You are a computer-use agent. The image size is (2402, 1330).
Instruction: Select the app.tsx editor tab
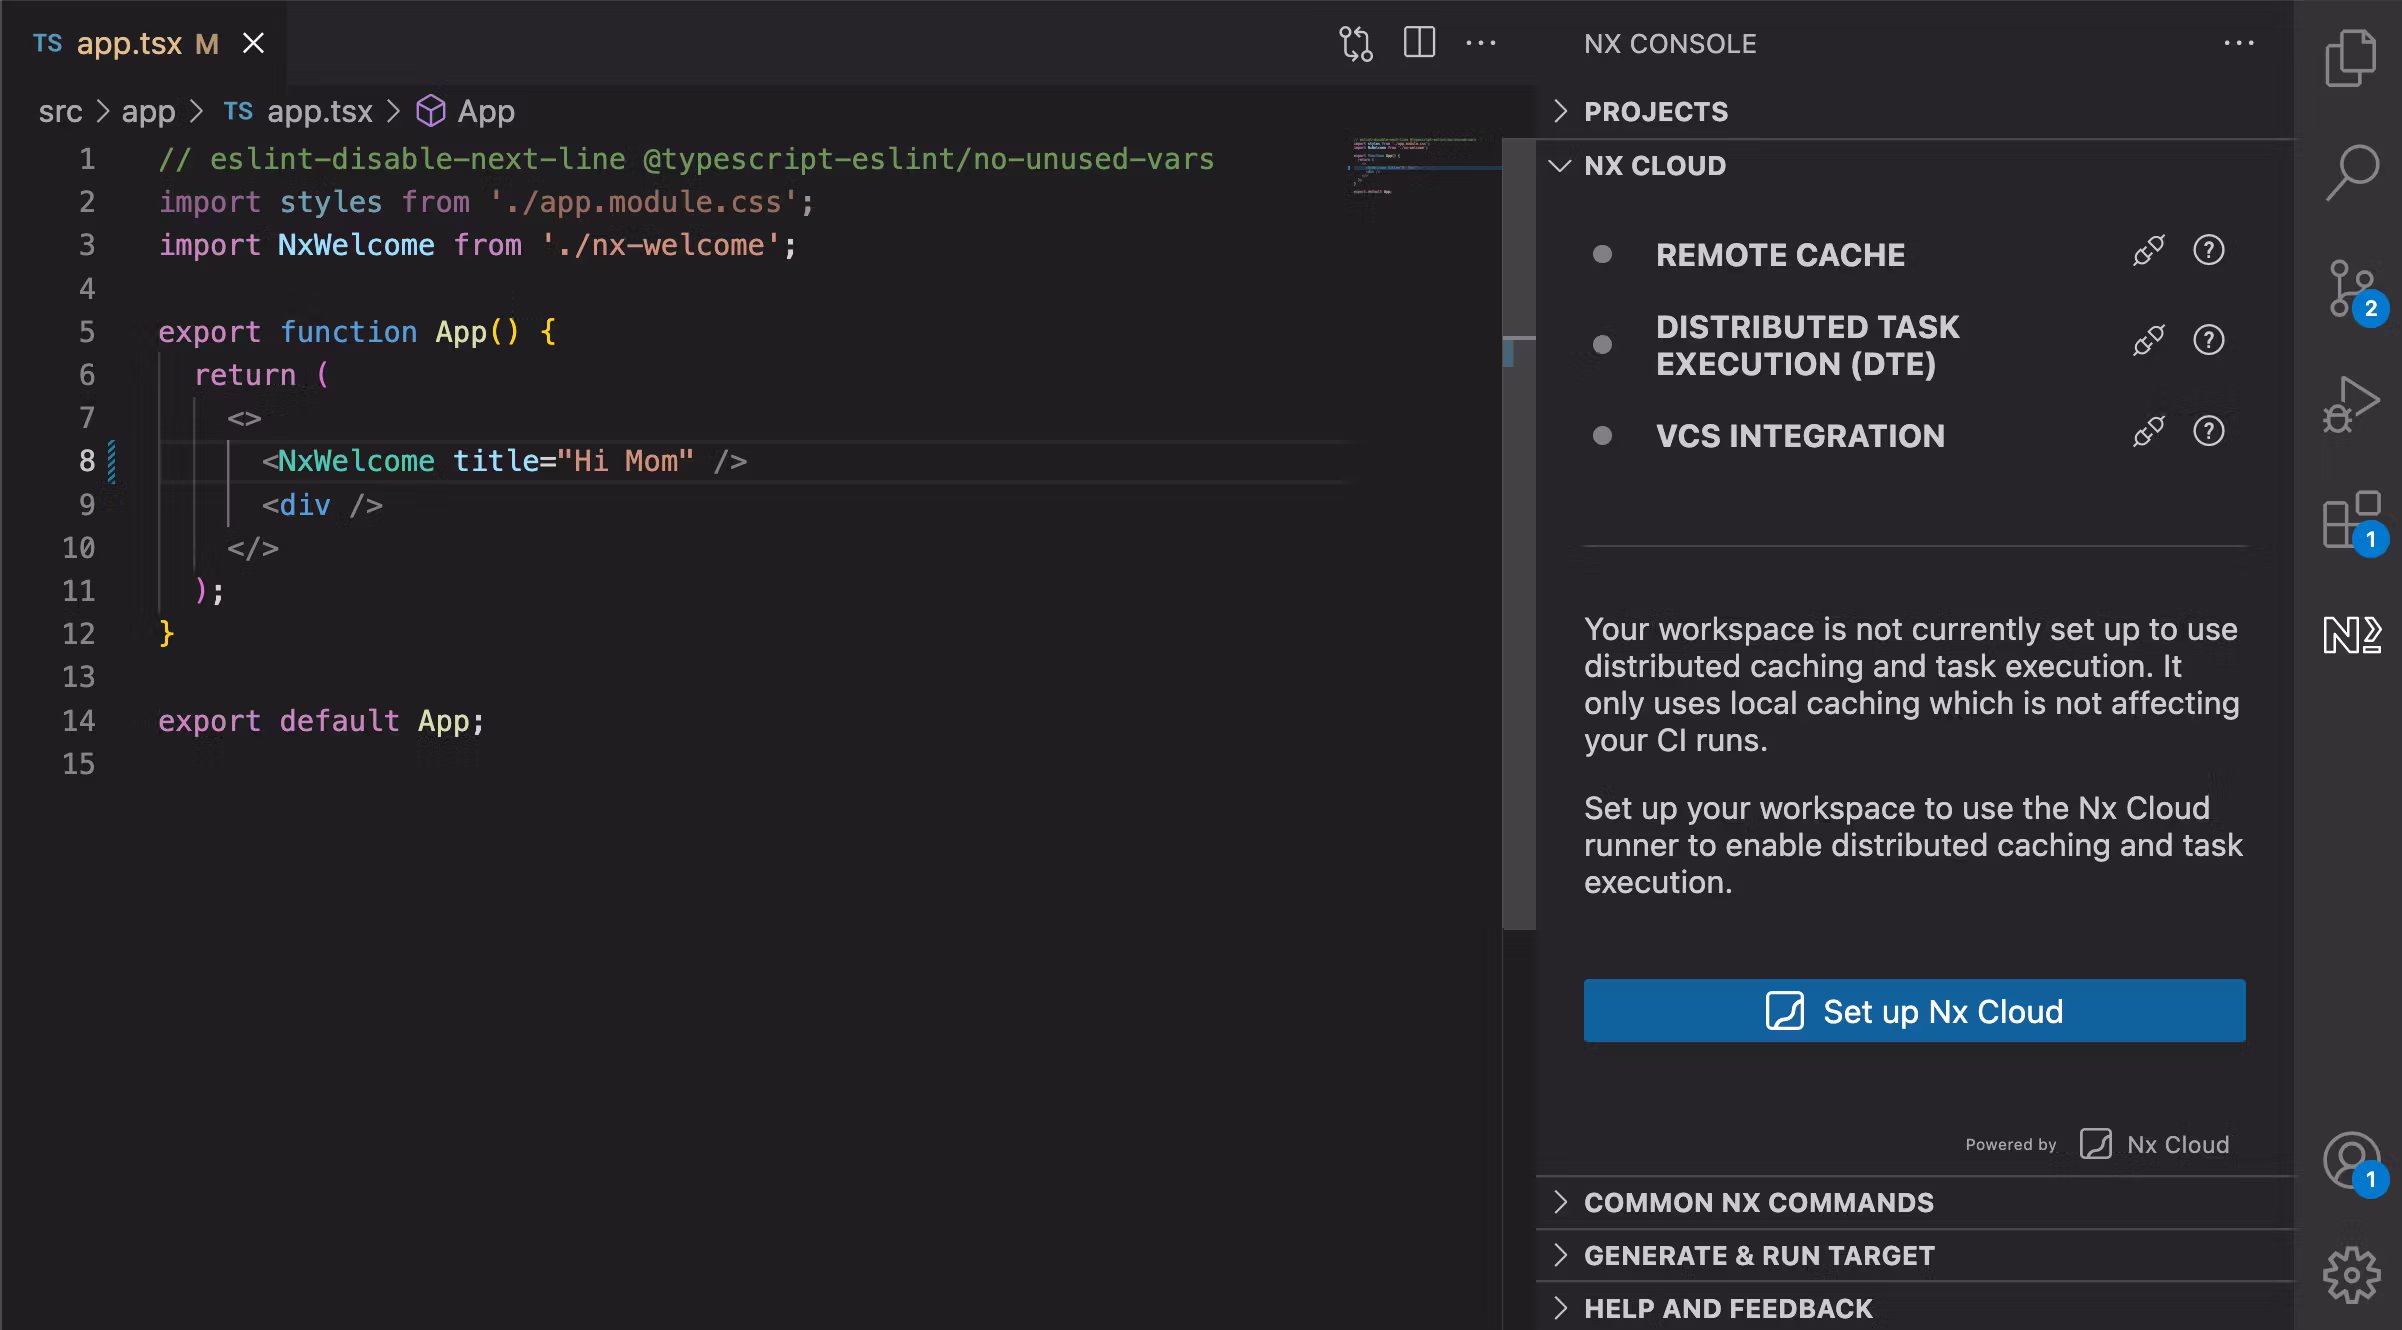click(x=130, y=43)
